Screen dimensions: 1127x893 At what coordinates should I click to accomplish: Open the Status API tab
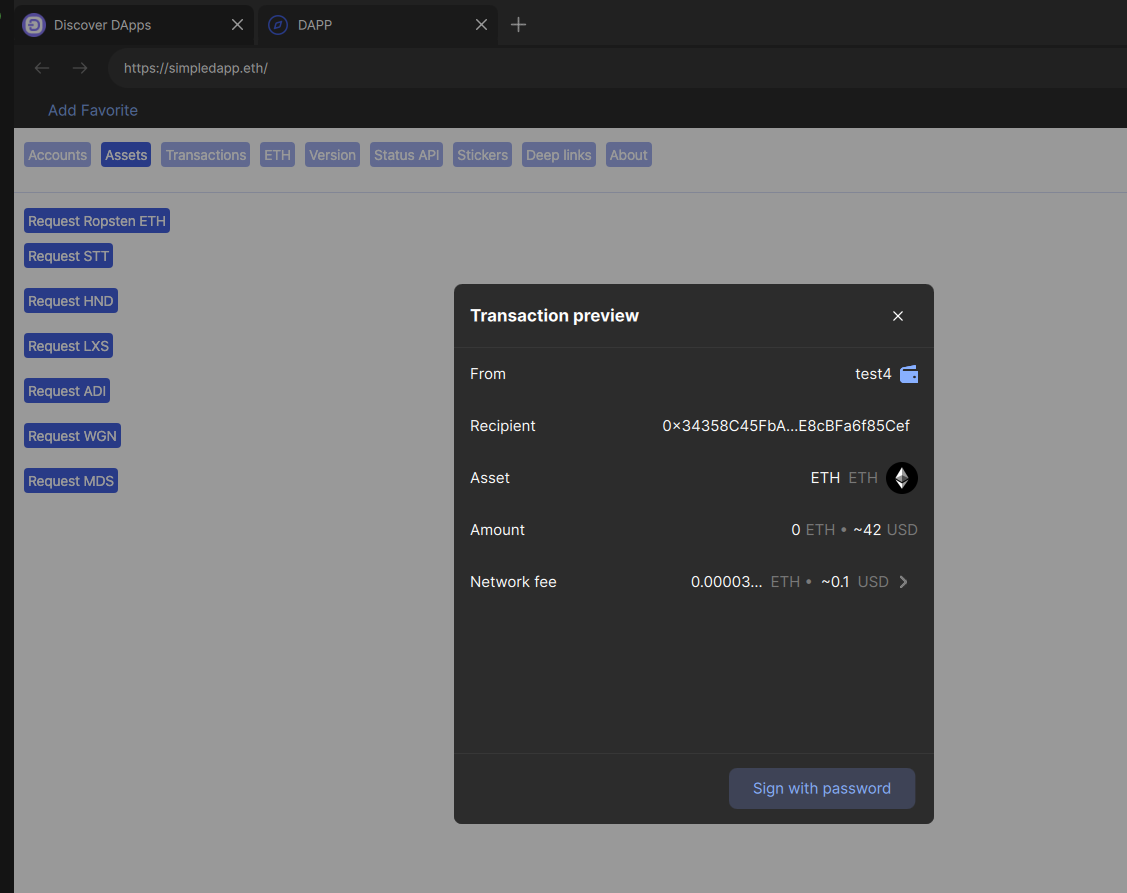(x=406, y=155)
